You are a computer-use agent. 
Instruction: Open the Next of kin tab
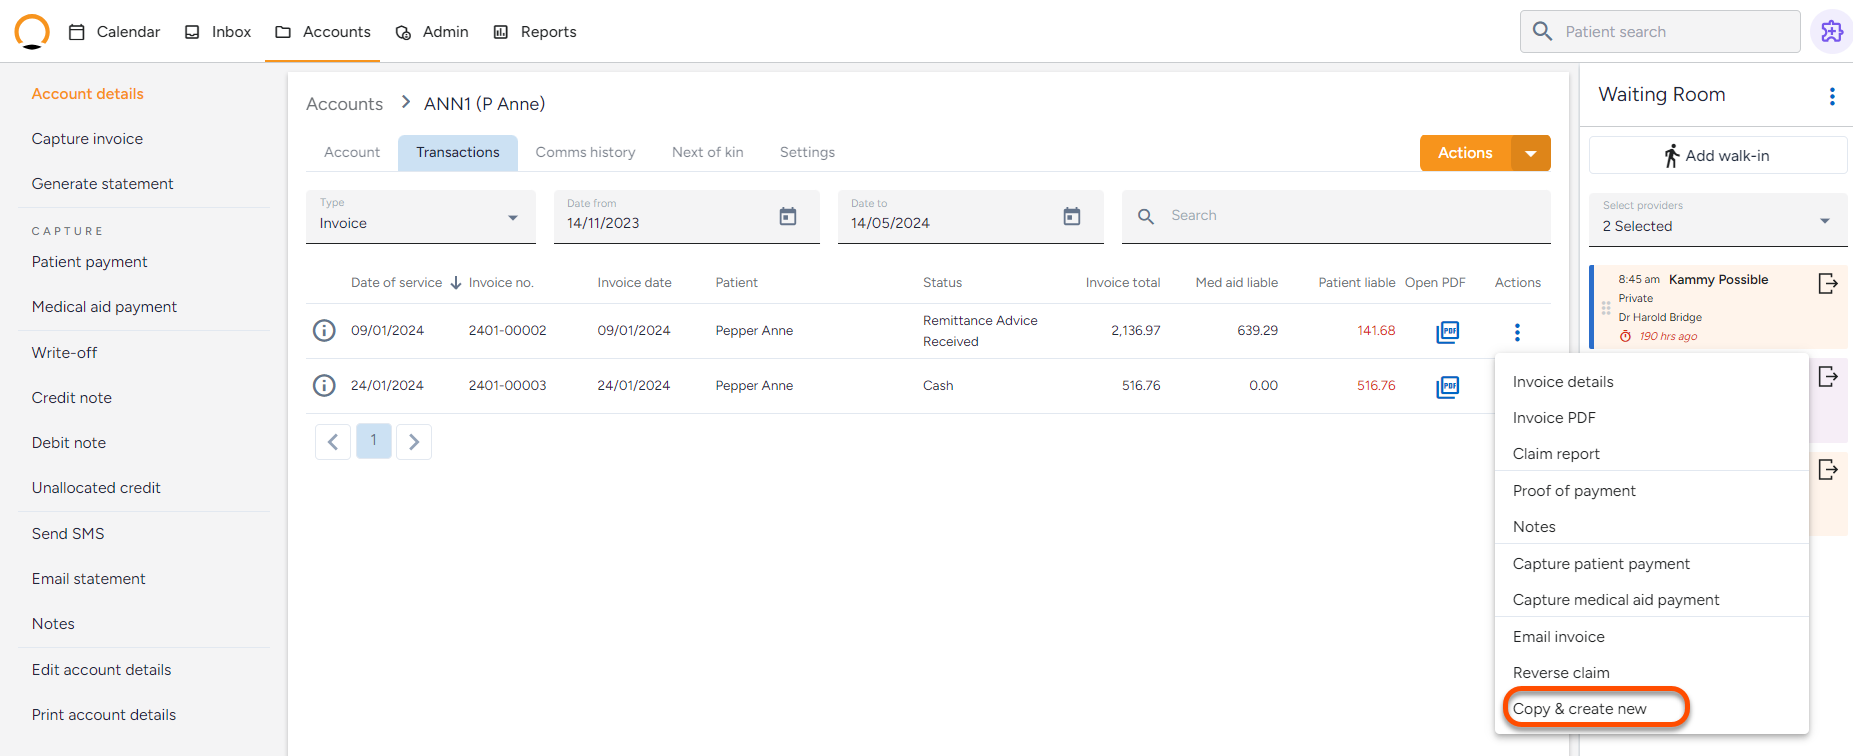coord(708,152)
